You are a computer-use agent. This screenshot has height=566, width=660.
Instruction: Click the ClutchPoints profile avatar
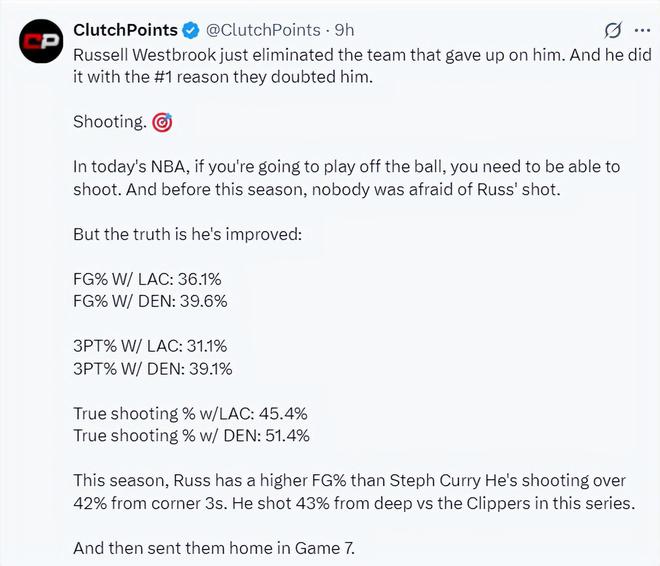[41, 44]
